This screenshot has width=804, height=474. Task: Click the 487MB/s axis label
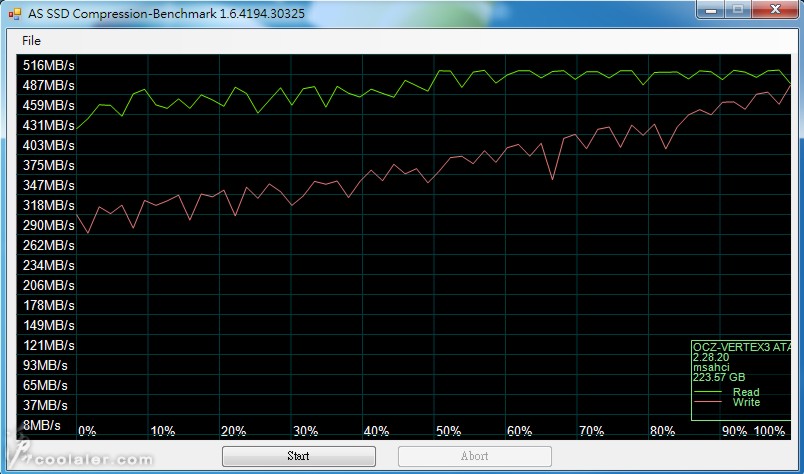[48, 85]
